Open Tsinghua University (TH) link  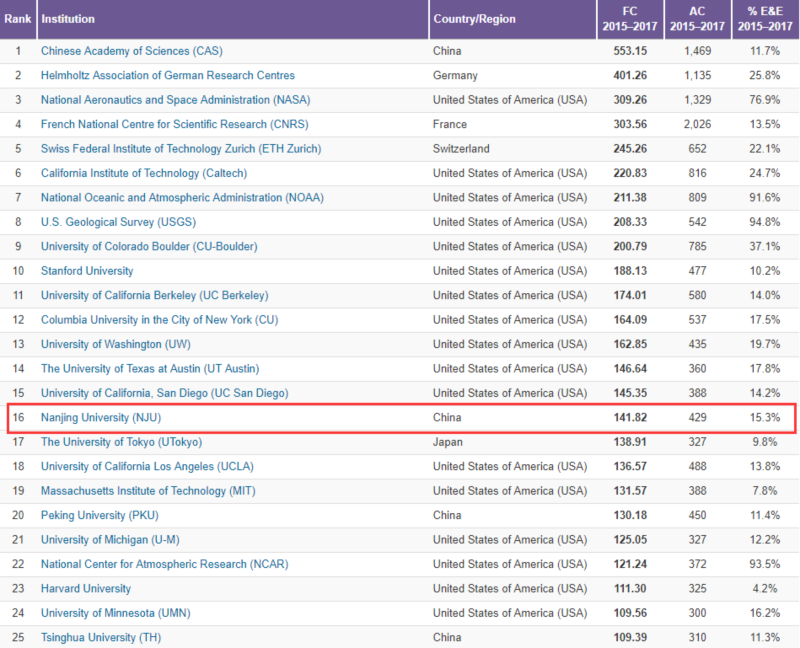click(x=101, y=637)
